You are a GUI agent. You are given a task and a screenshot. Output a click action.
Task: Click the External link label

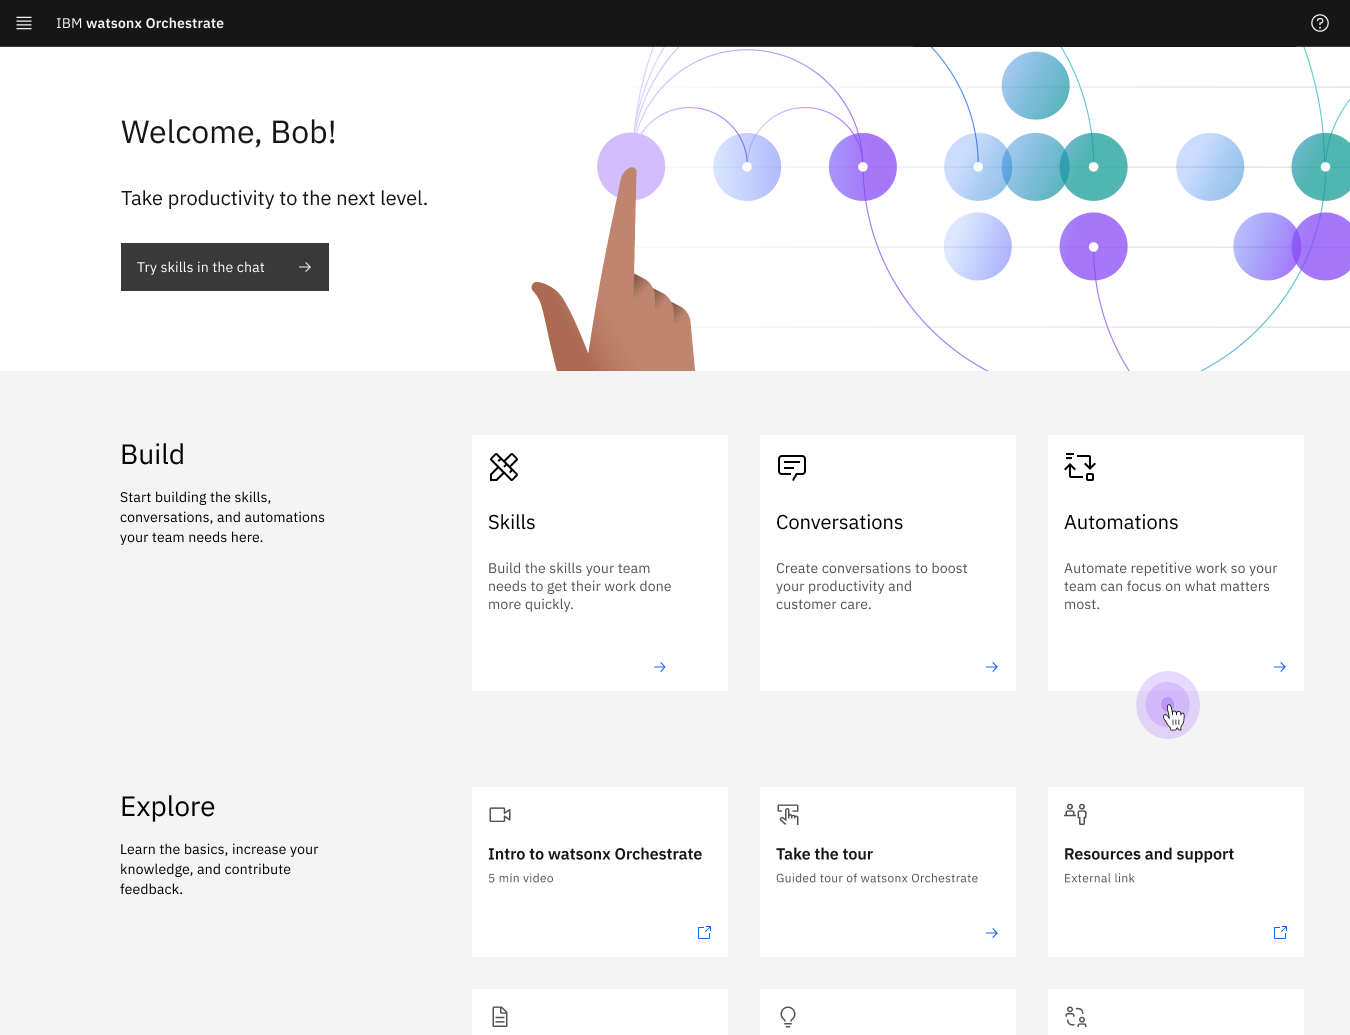pos(1099,878)
